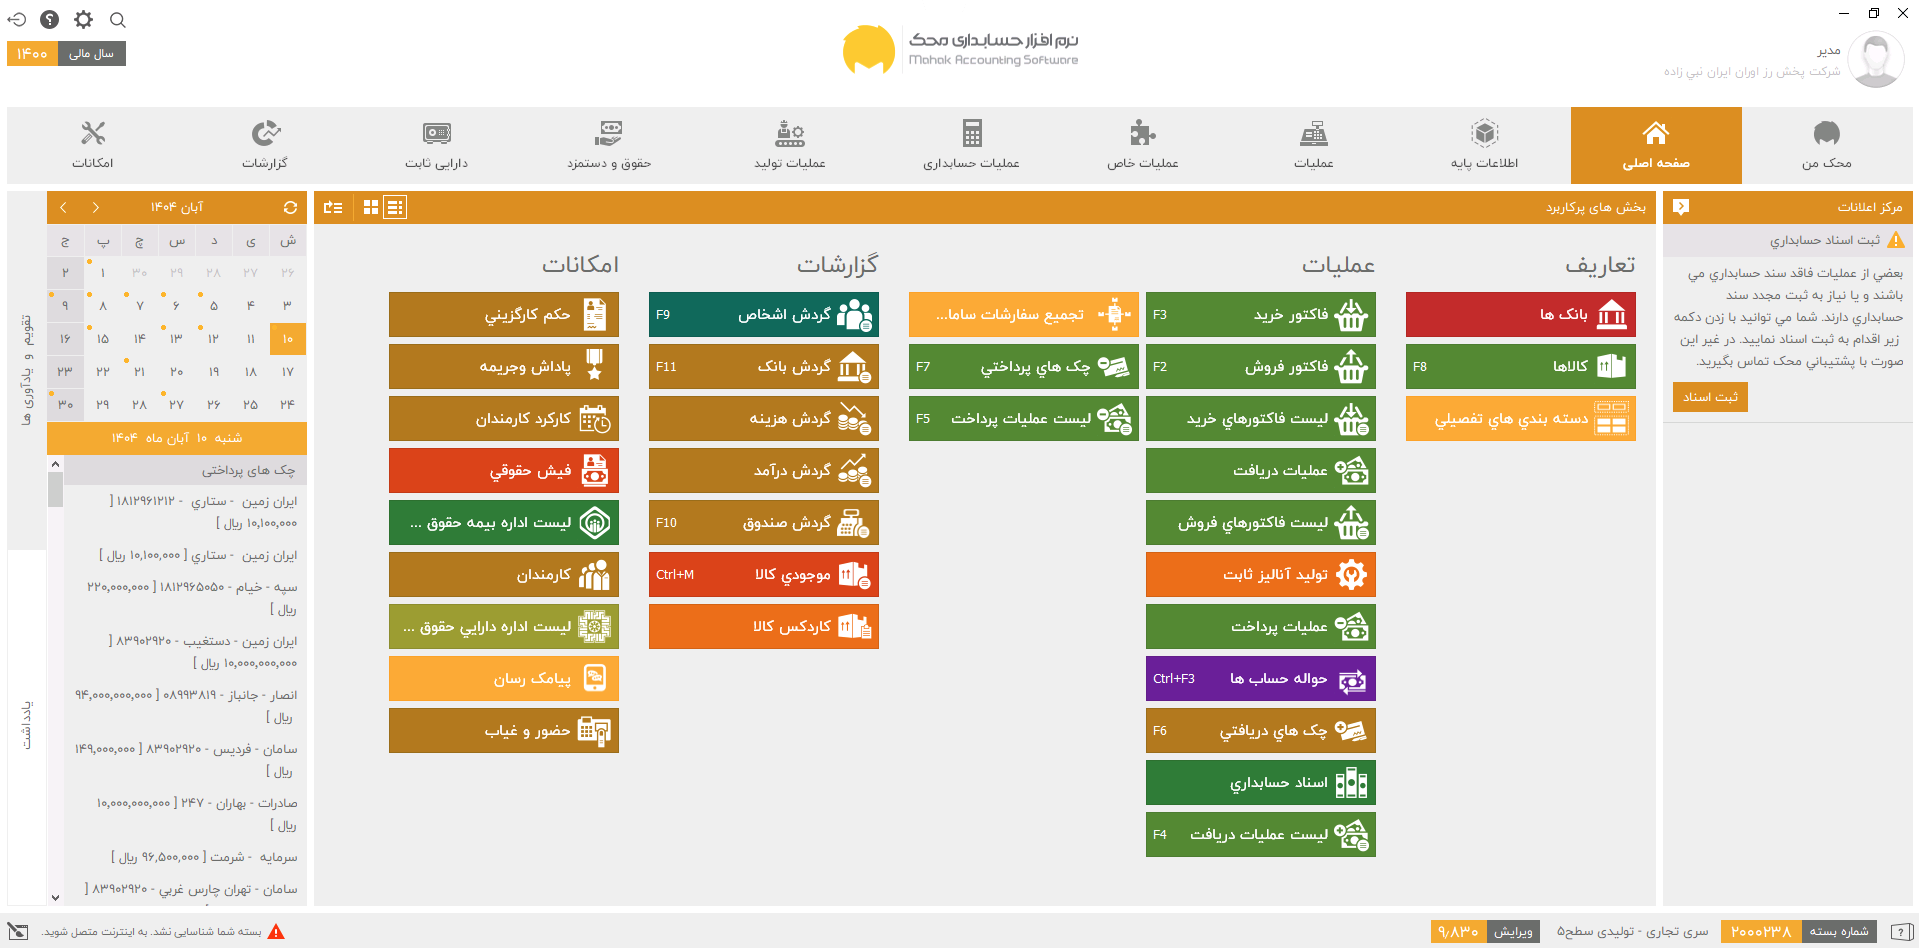Viewport: 1919px width, 948px height.
Task: Toggle the grouped tree view layout
Action: (333, 207)
